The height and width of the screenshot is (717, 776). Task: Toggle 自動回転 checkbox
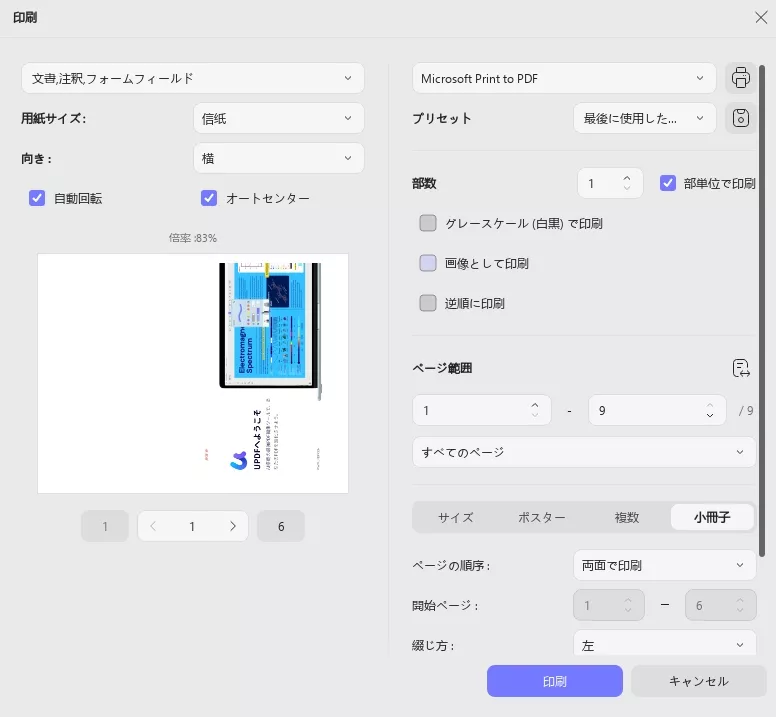pyautogui.click(x=37, y=198)
